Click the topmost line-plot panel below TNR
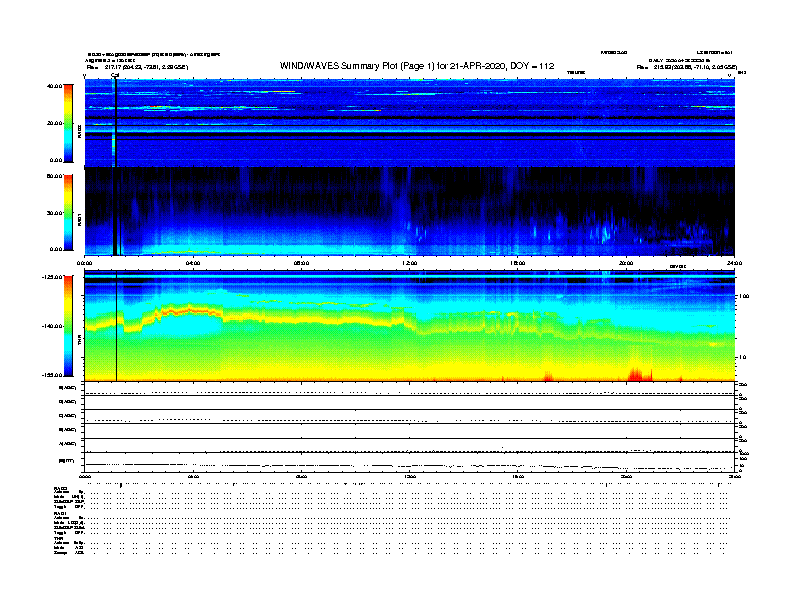Image resolution: width=792 pixels, height=612 pixels. click(x=410, y=389)
